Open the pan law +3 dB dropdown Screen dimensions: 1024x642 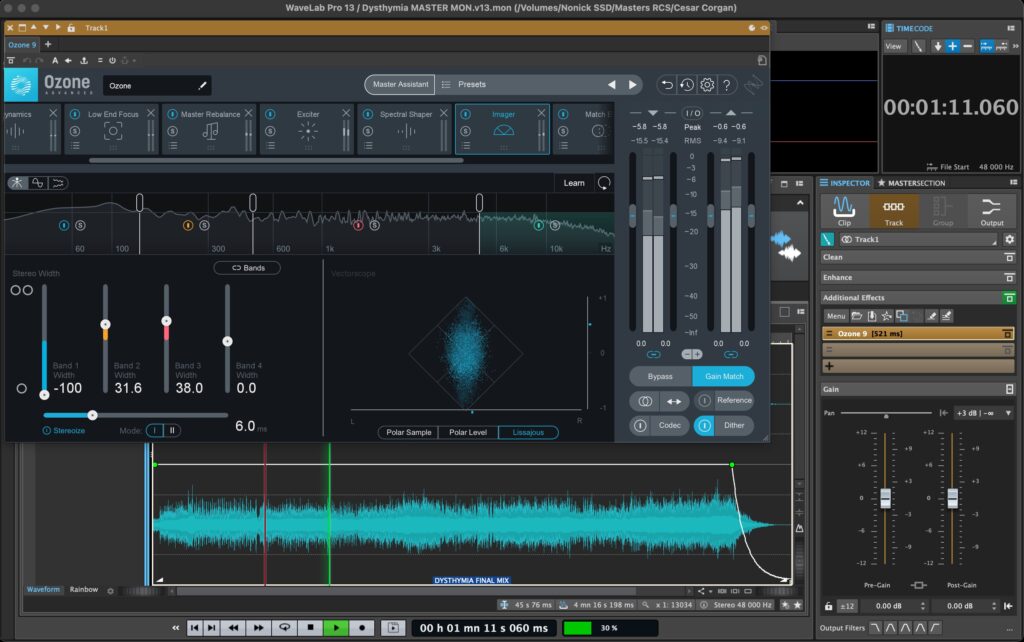click(984, 413)
